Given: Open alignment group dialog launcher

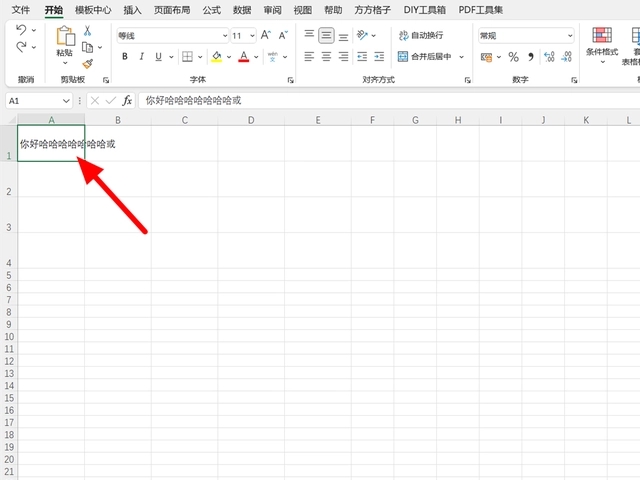Looking at the screenshot, I should coord(468,80).
